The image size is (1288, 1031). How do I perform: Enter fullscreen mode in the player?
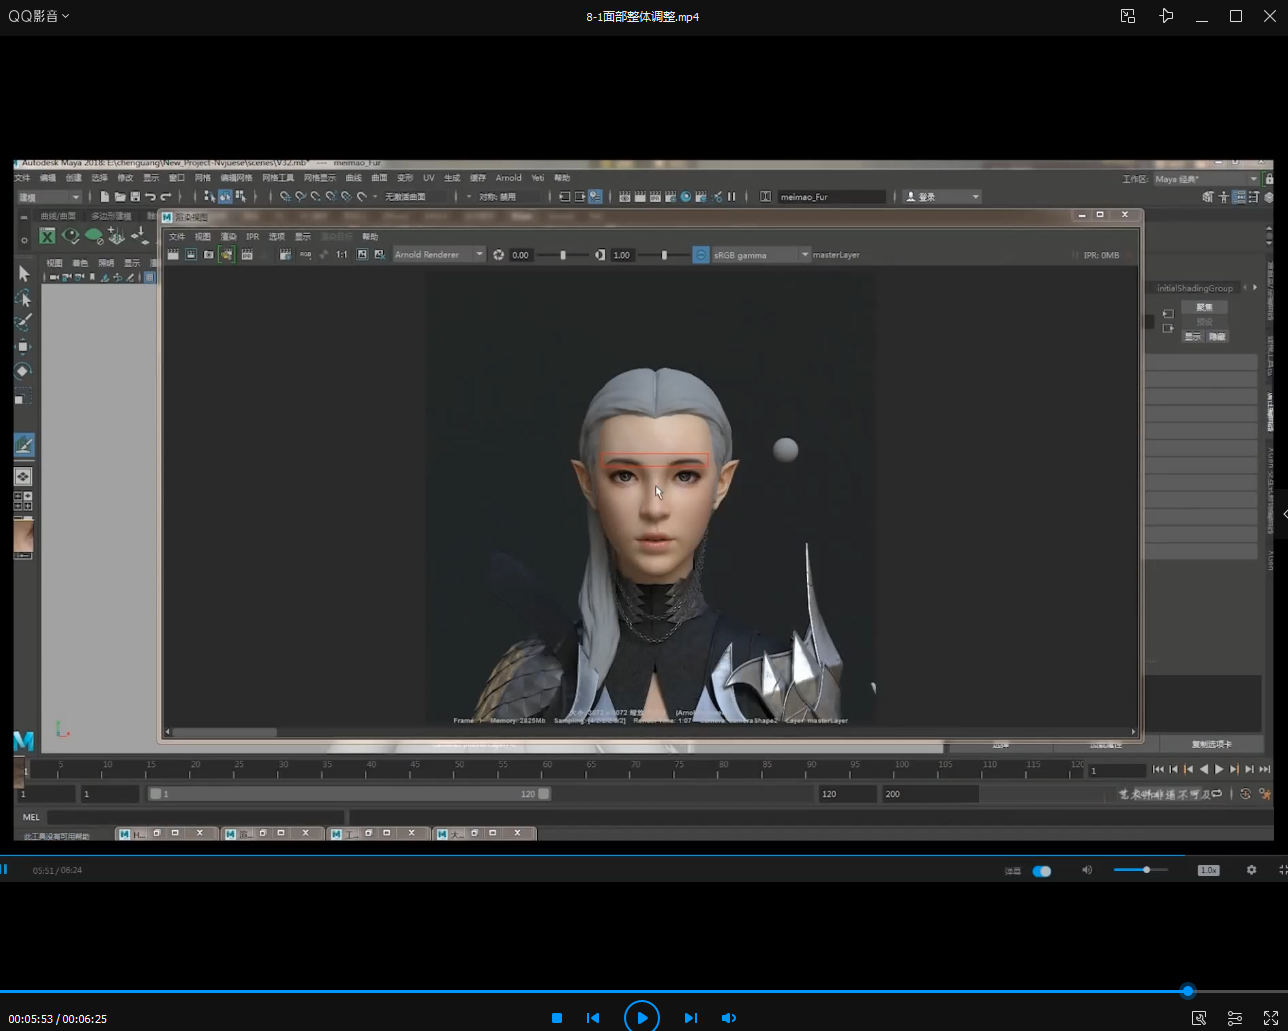tap(1271, 1018)
